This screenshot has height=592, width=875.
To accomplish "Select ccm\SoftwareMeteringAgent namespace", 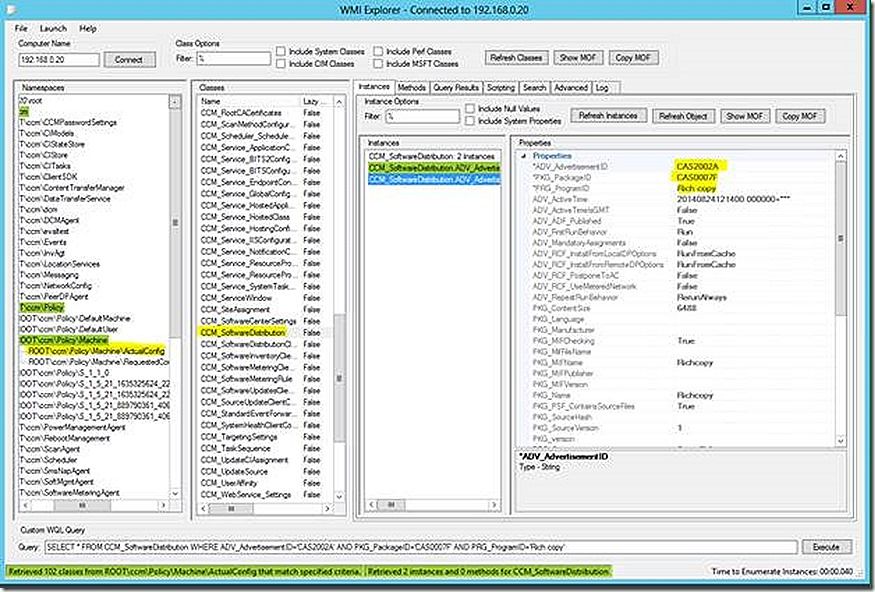I will [x=69, y=493].
